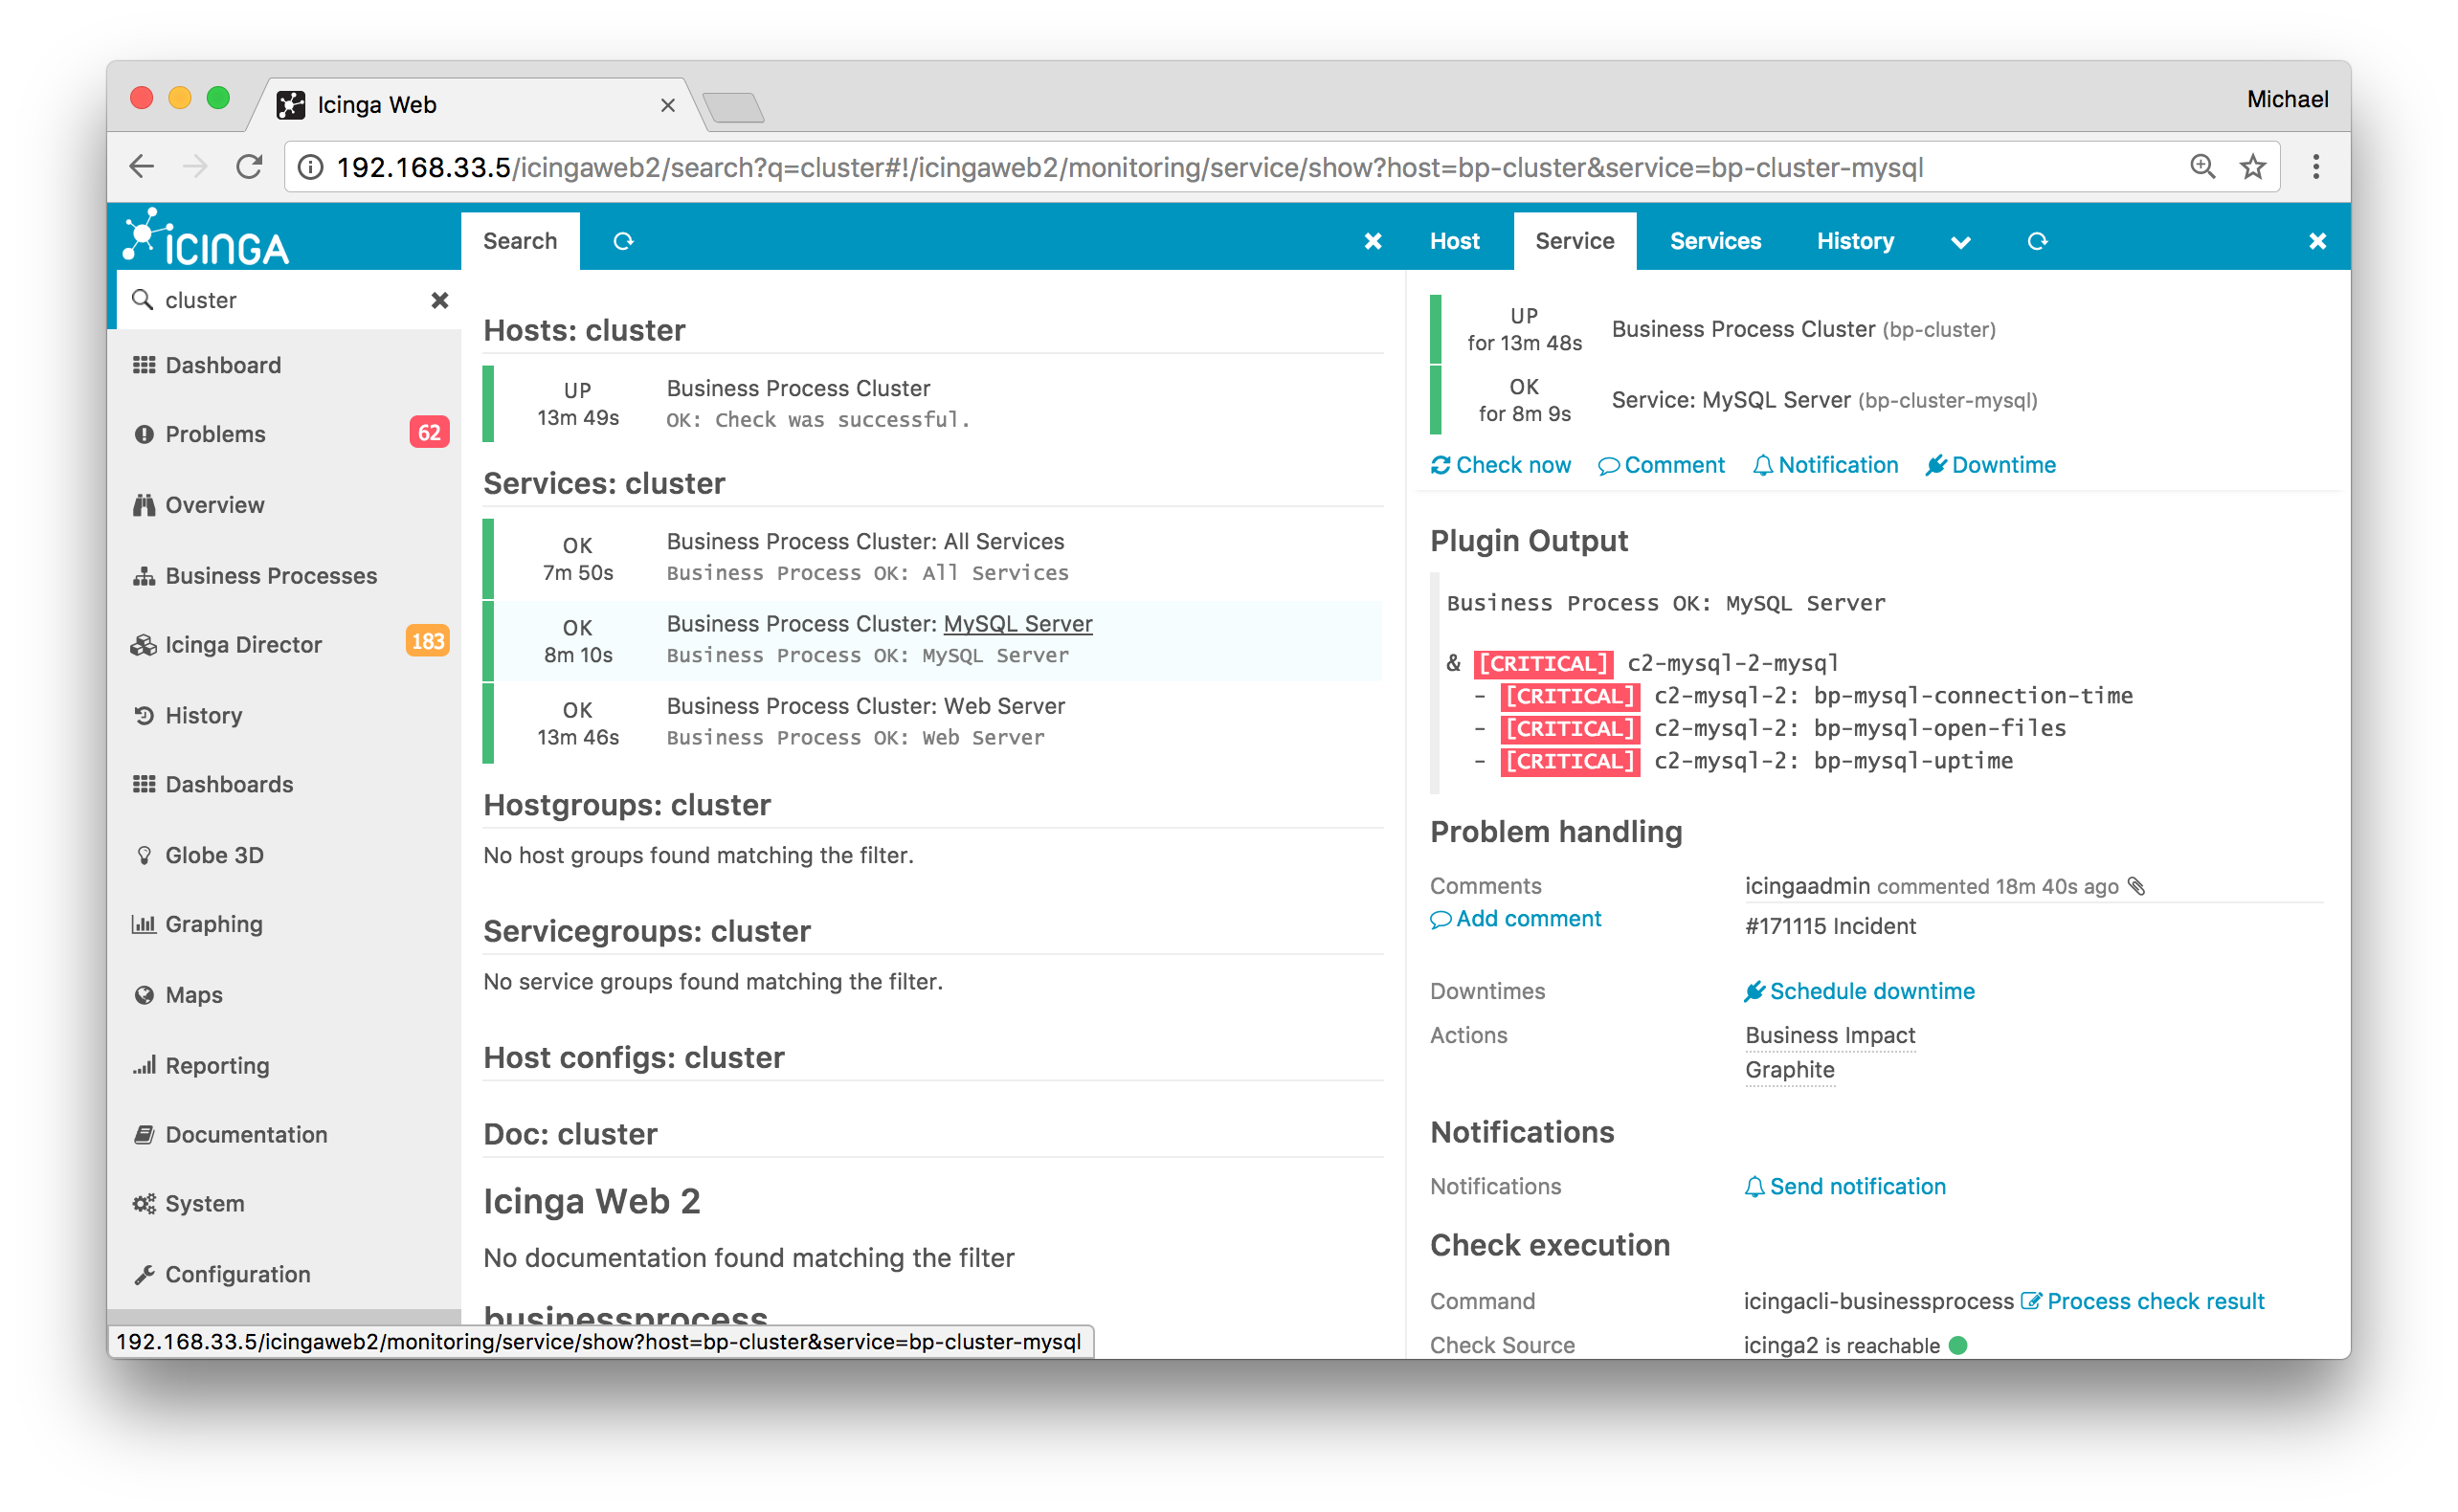Click the 62 problems badge
2458x1512 pixels.
pyautogui.click(x=429, y=432)
